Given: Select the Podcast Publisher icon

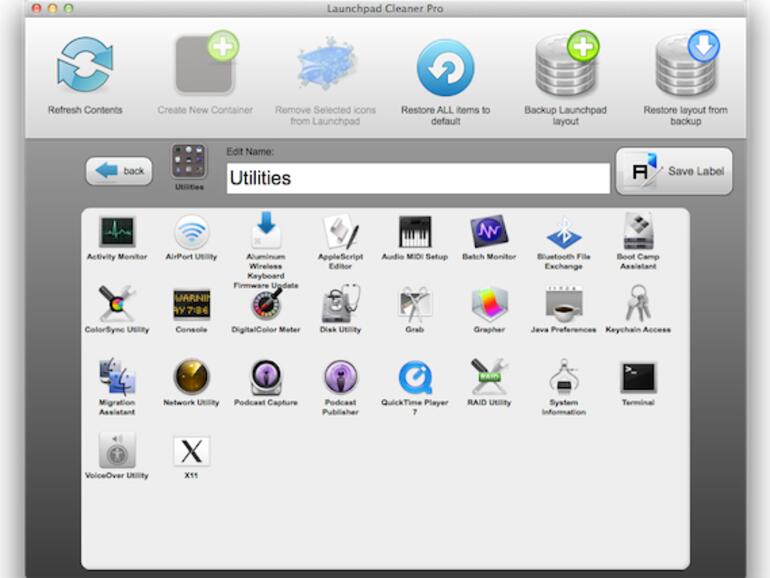Looking at the screenshot, I should point(340,377).
